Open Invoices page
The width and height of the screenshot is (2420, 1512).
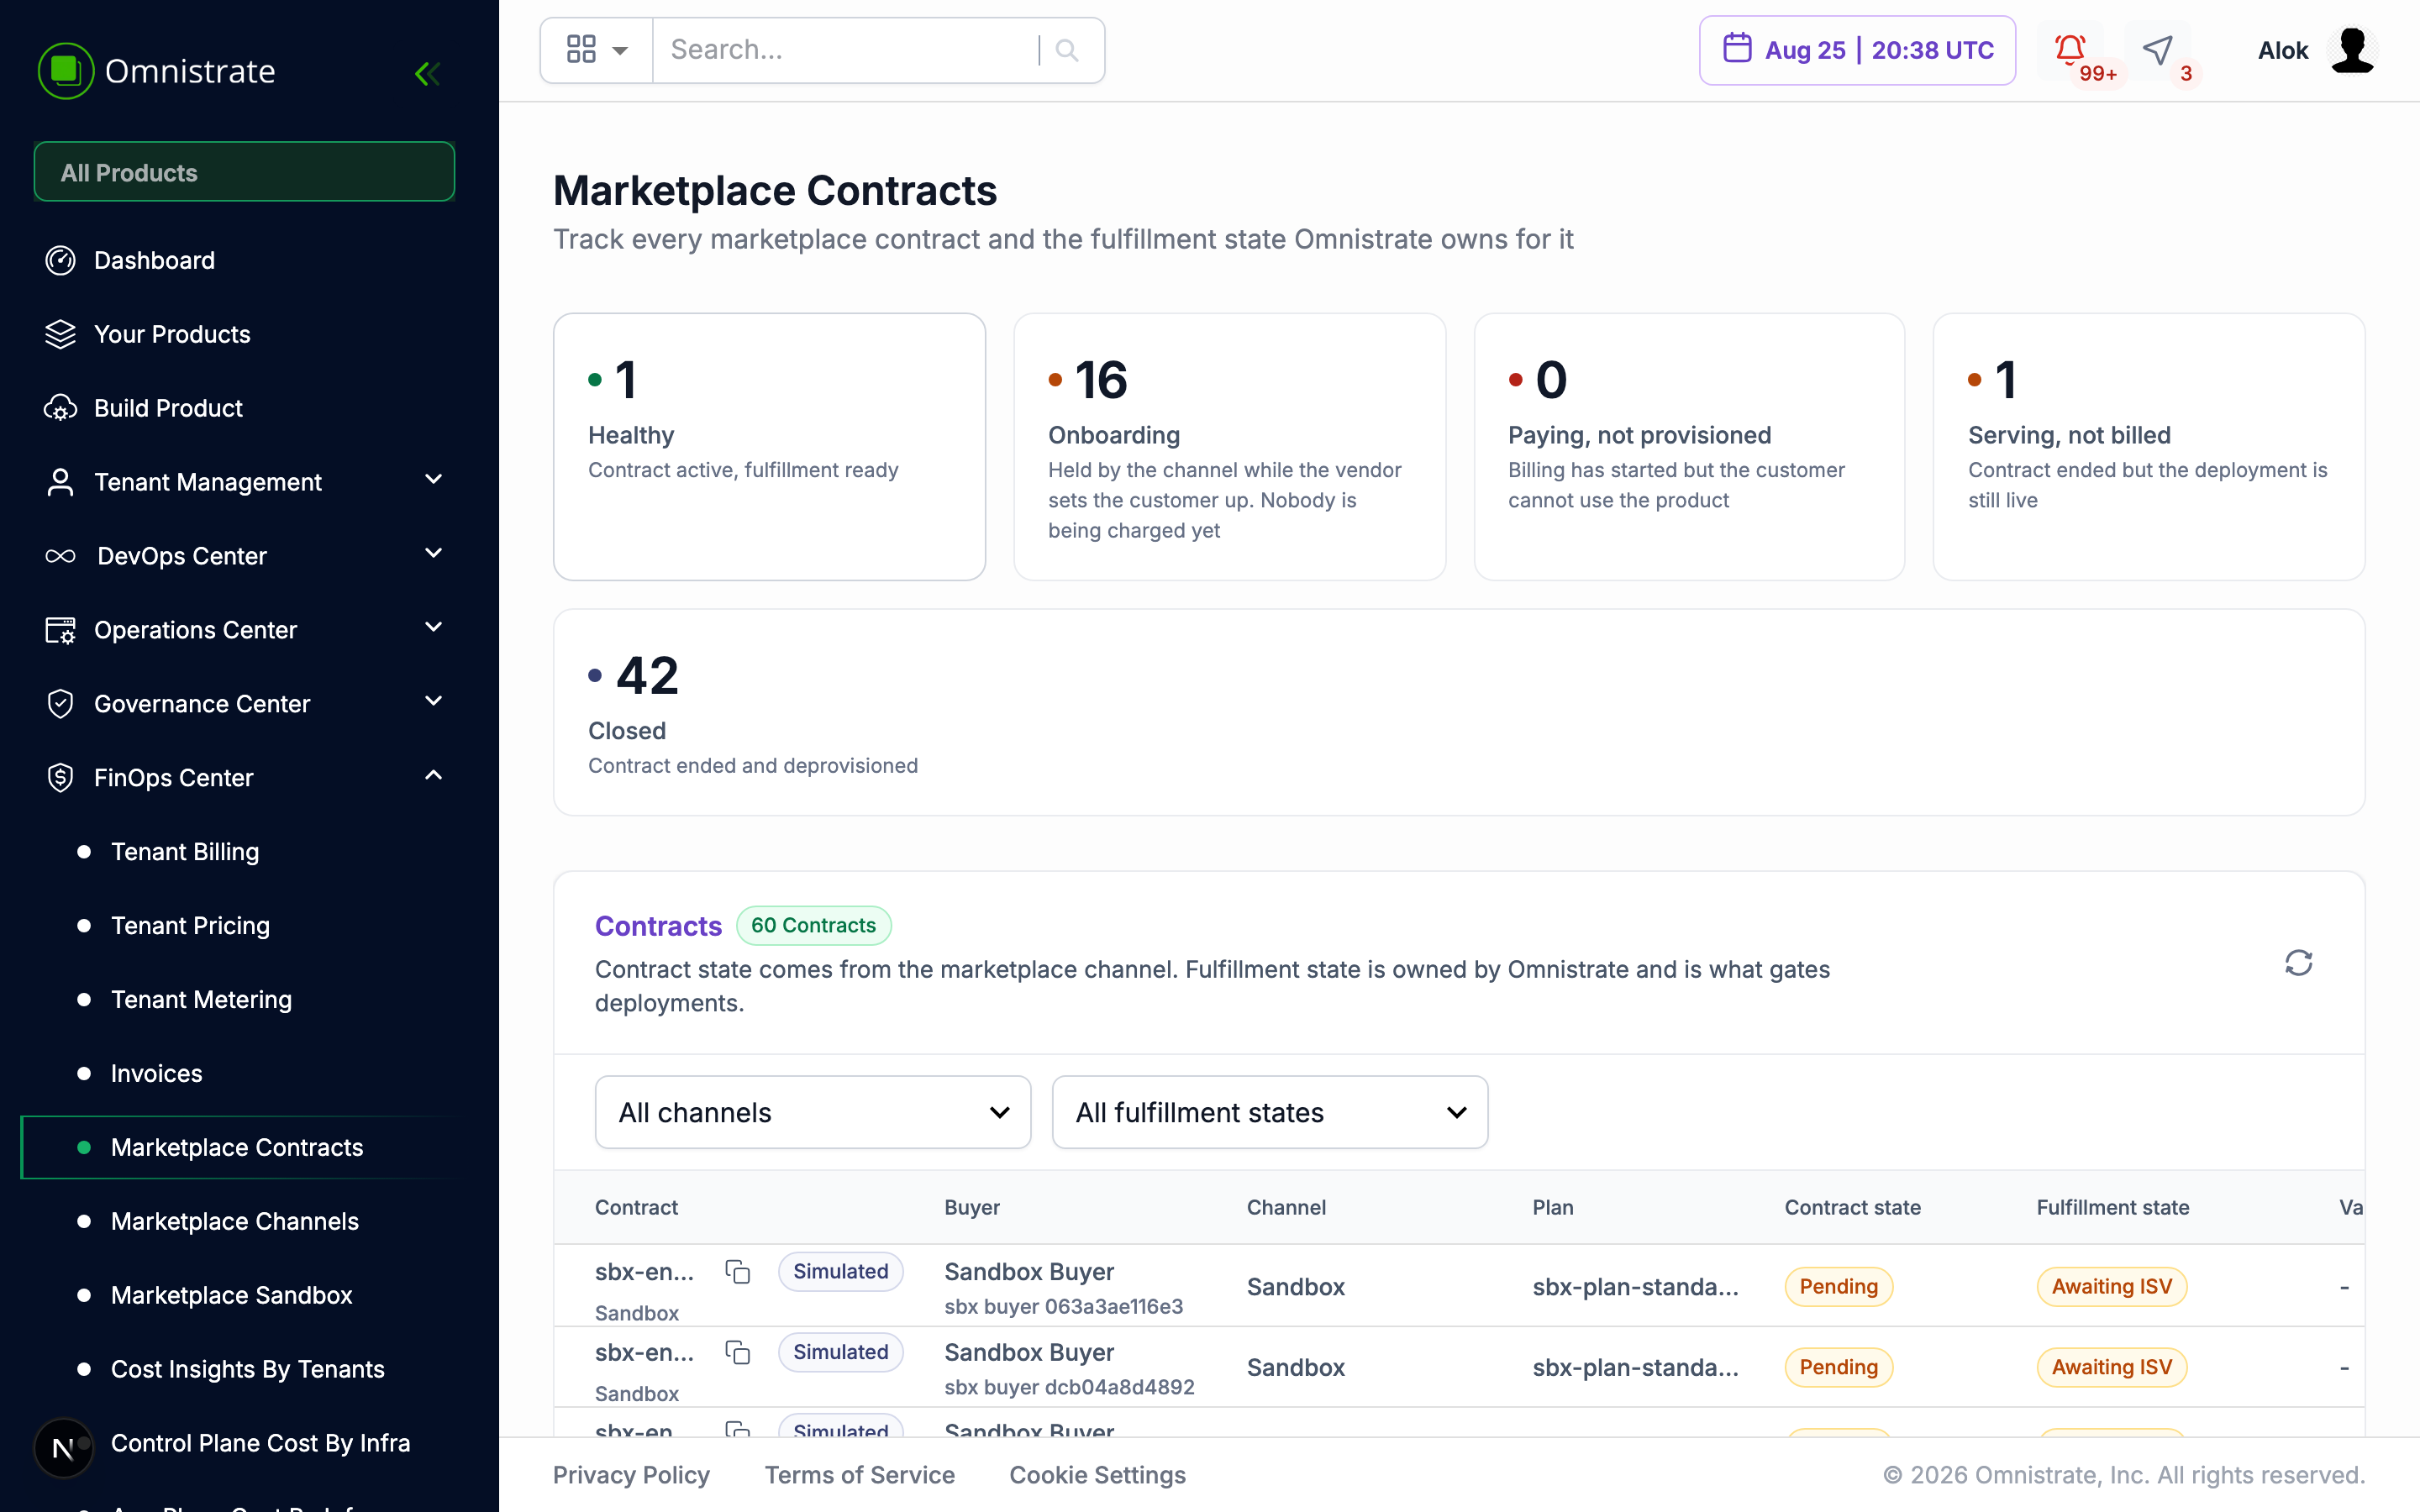click(156, 1074)
